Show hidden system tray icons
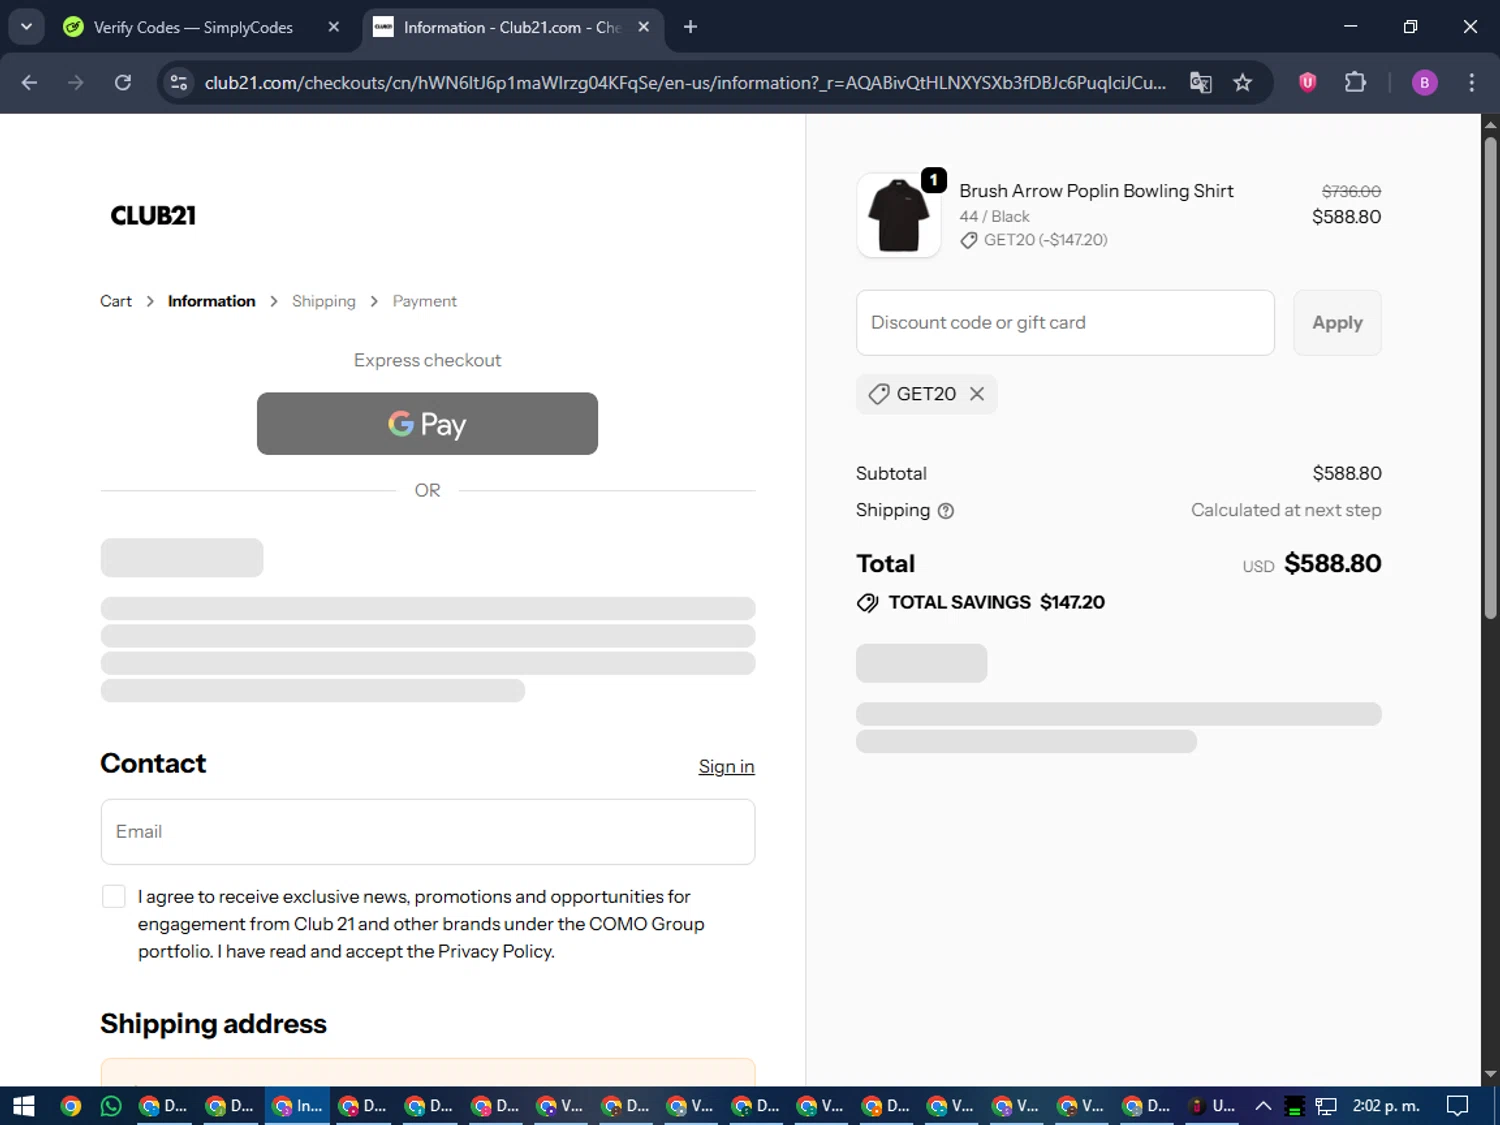The width and height of the screenshot is (1500, 1125). pyautogui.click(x=1263, y=1106)
